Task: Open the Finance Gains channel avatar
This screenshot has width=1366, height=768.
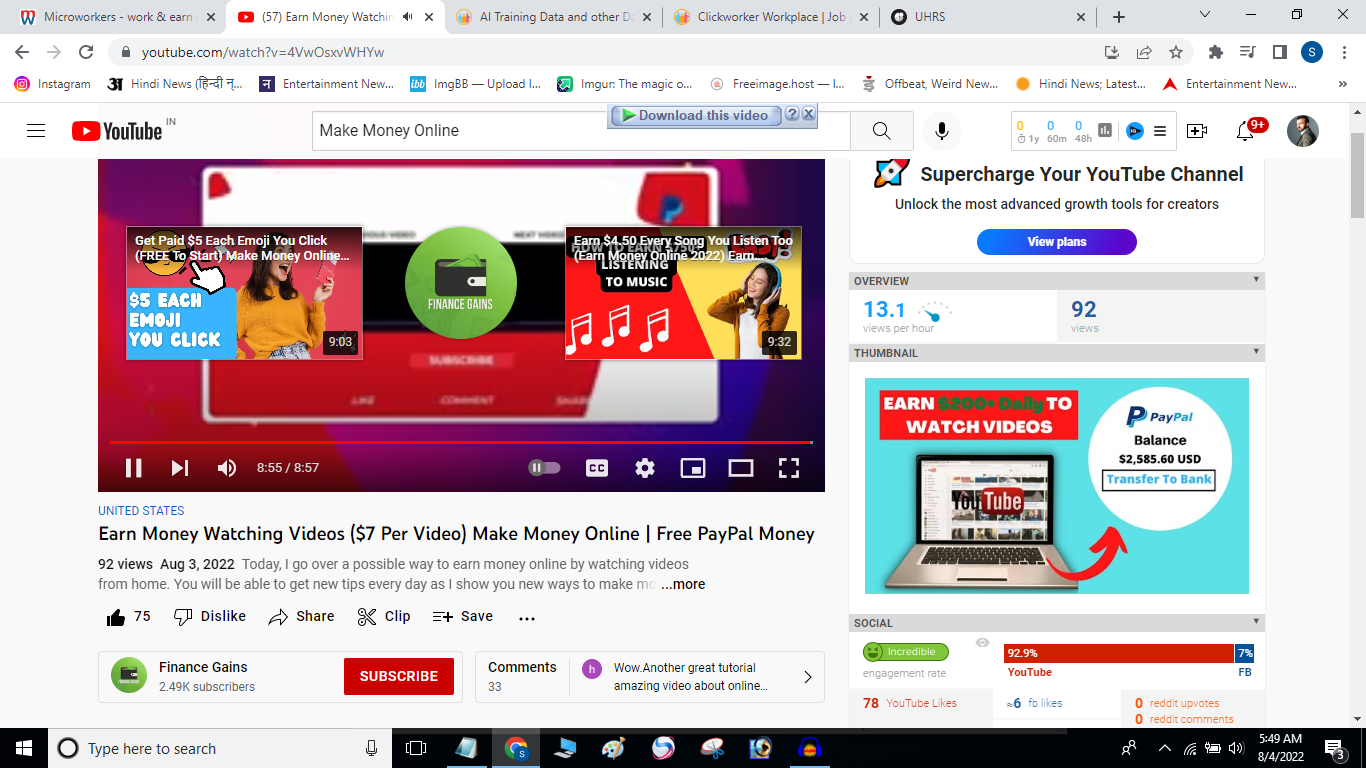Action: (x=129, y=675)
